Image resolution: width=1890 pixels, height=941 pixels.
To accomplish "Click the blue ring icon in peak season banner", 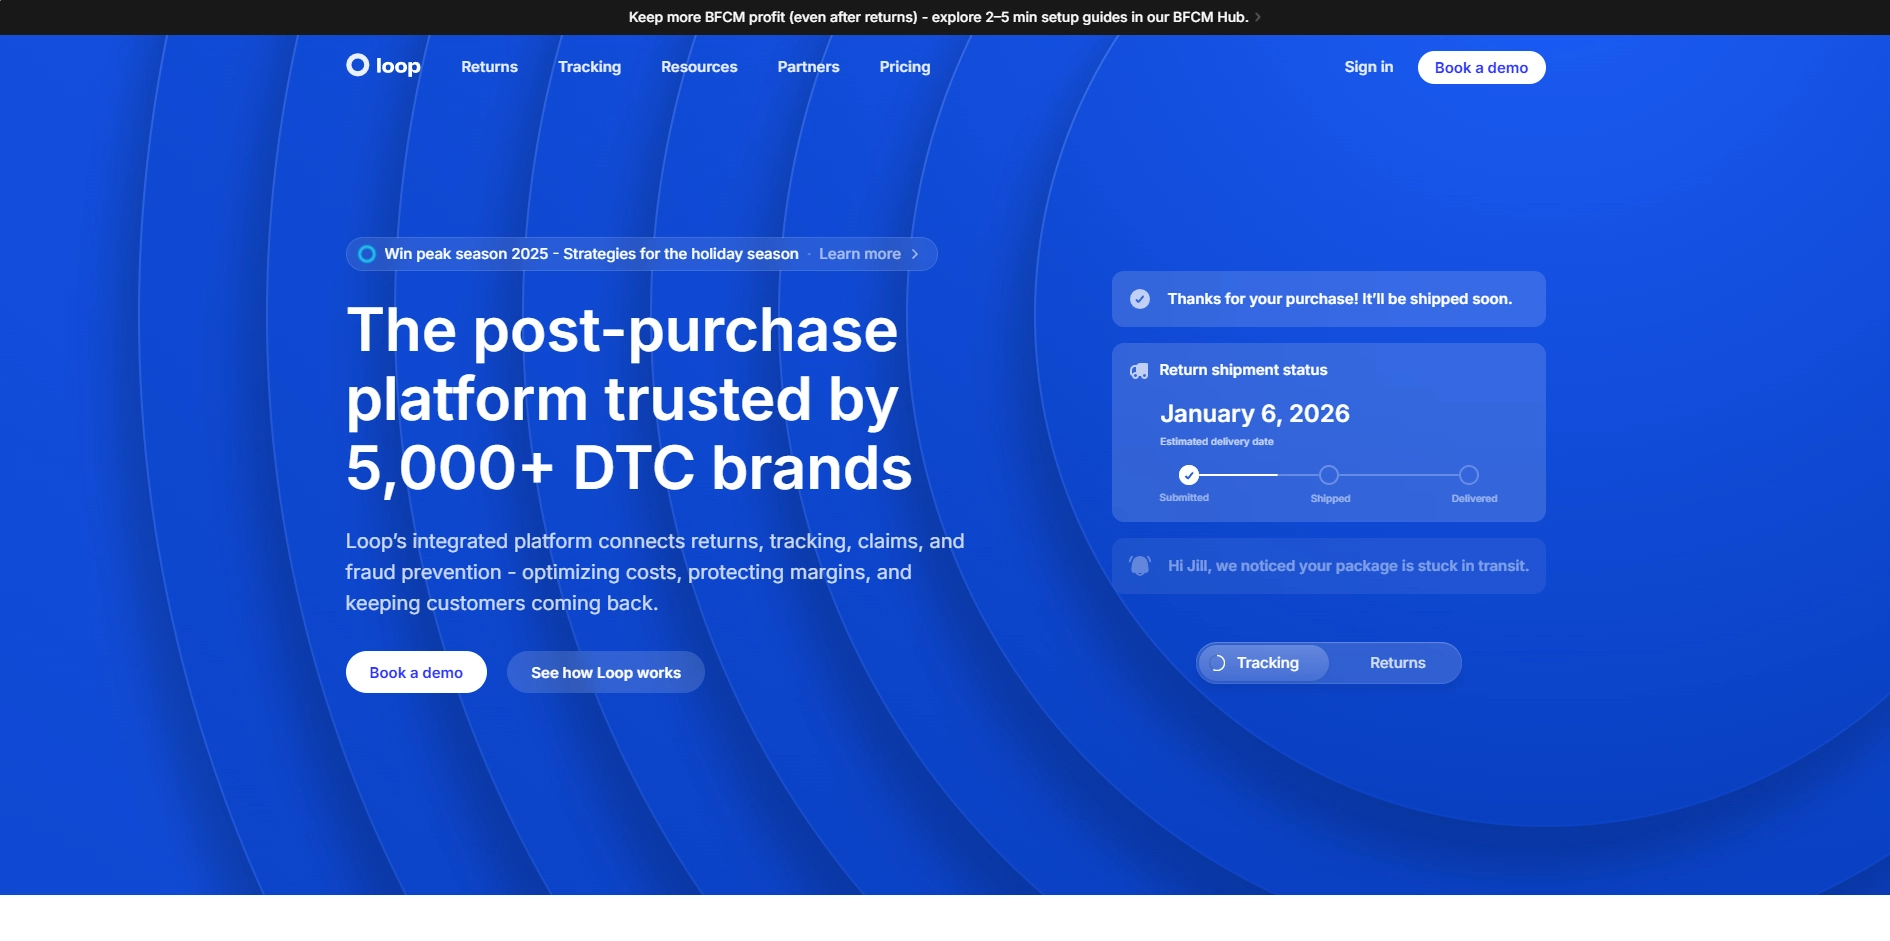I will click(x=367, y=254).
